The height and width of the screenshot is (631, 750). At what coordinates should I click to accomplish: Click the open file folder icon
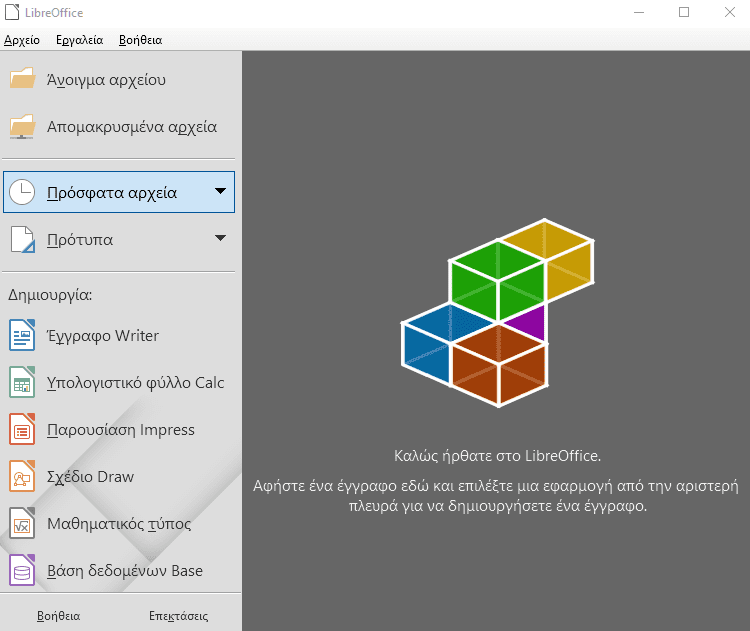(22, 79)
